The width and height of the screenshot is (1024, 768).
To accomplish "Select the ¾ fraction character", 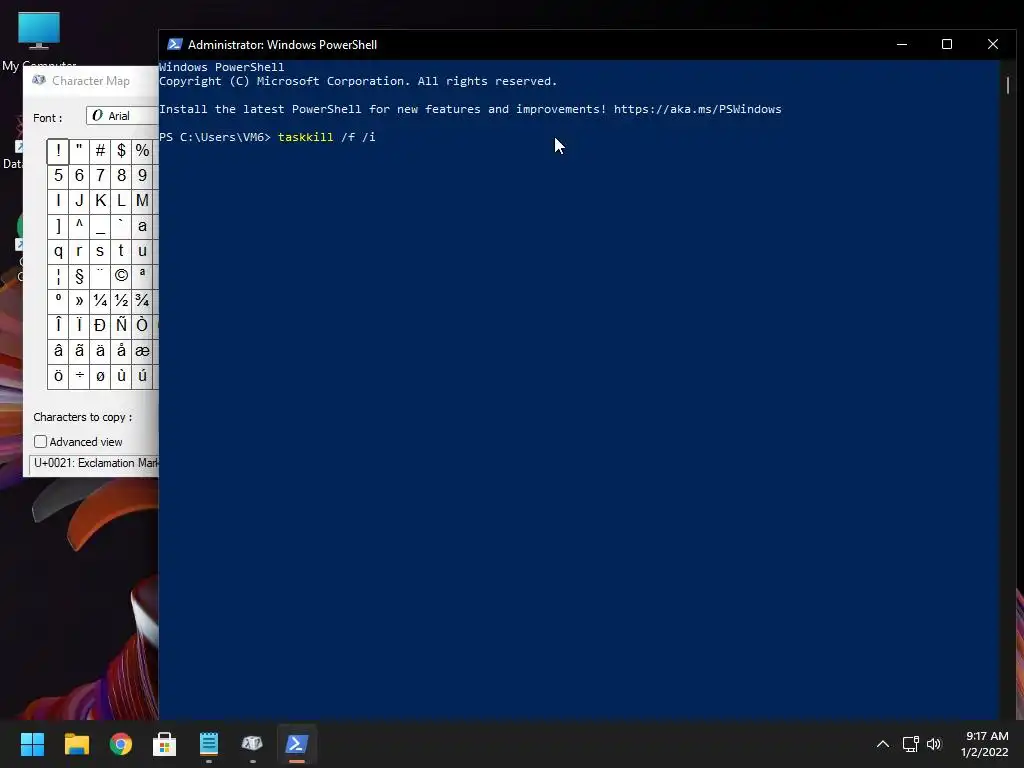I will coord(142,300).
